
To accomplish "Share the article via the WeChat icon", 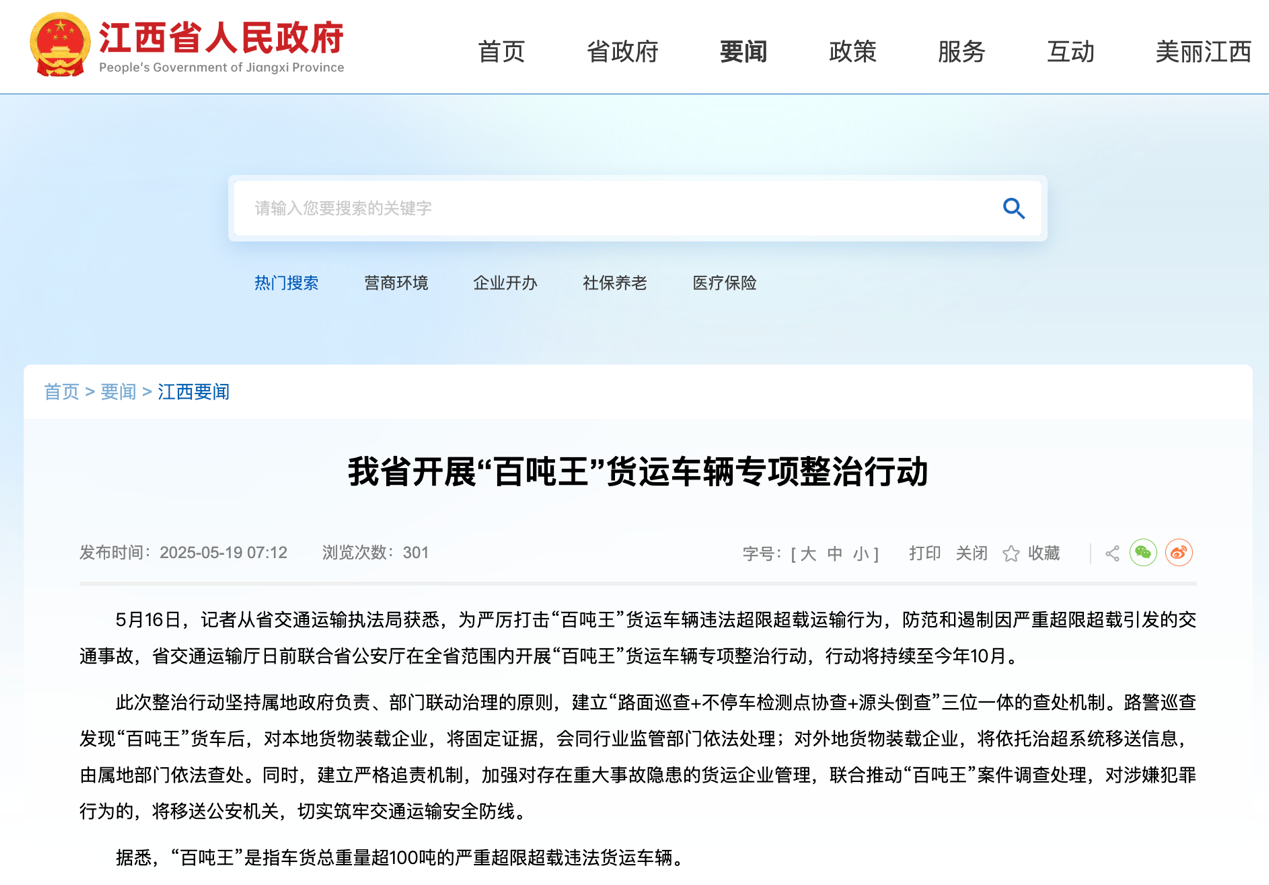I will (1143, 552).
